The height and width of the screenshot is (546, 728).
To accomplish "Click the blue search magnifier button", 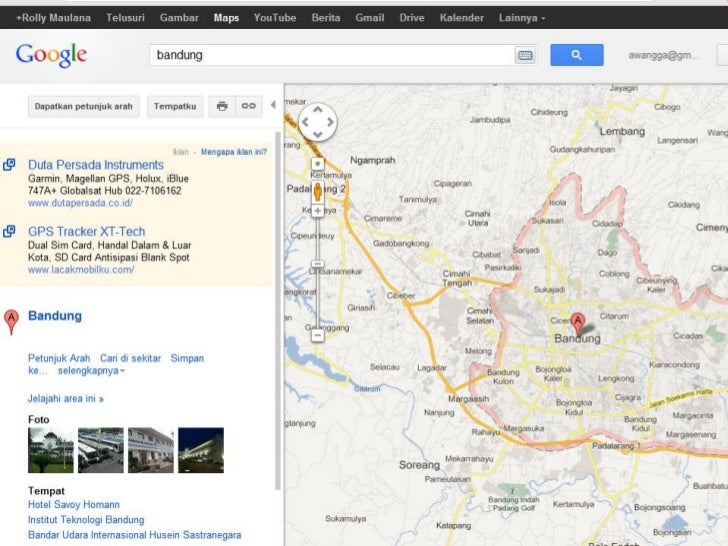I will [x=577, y=55].
